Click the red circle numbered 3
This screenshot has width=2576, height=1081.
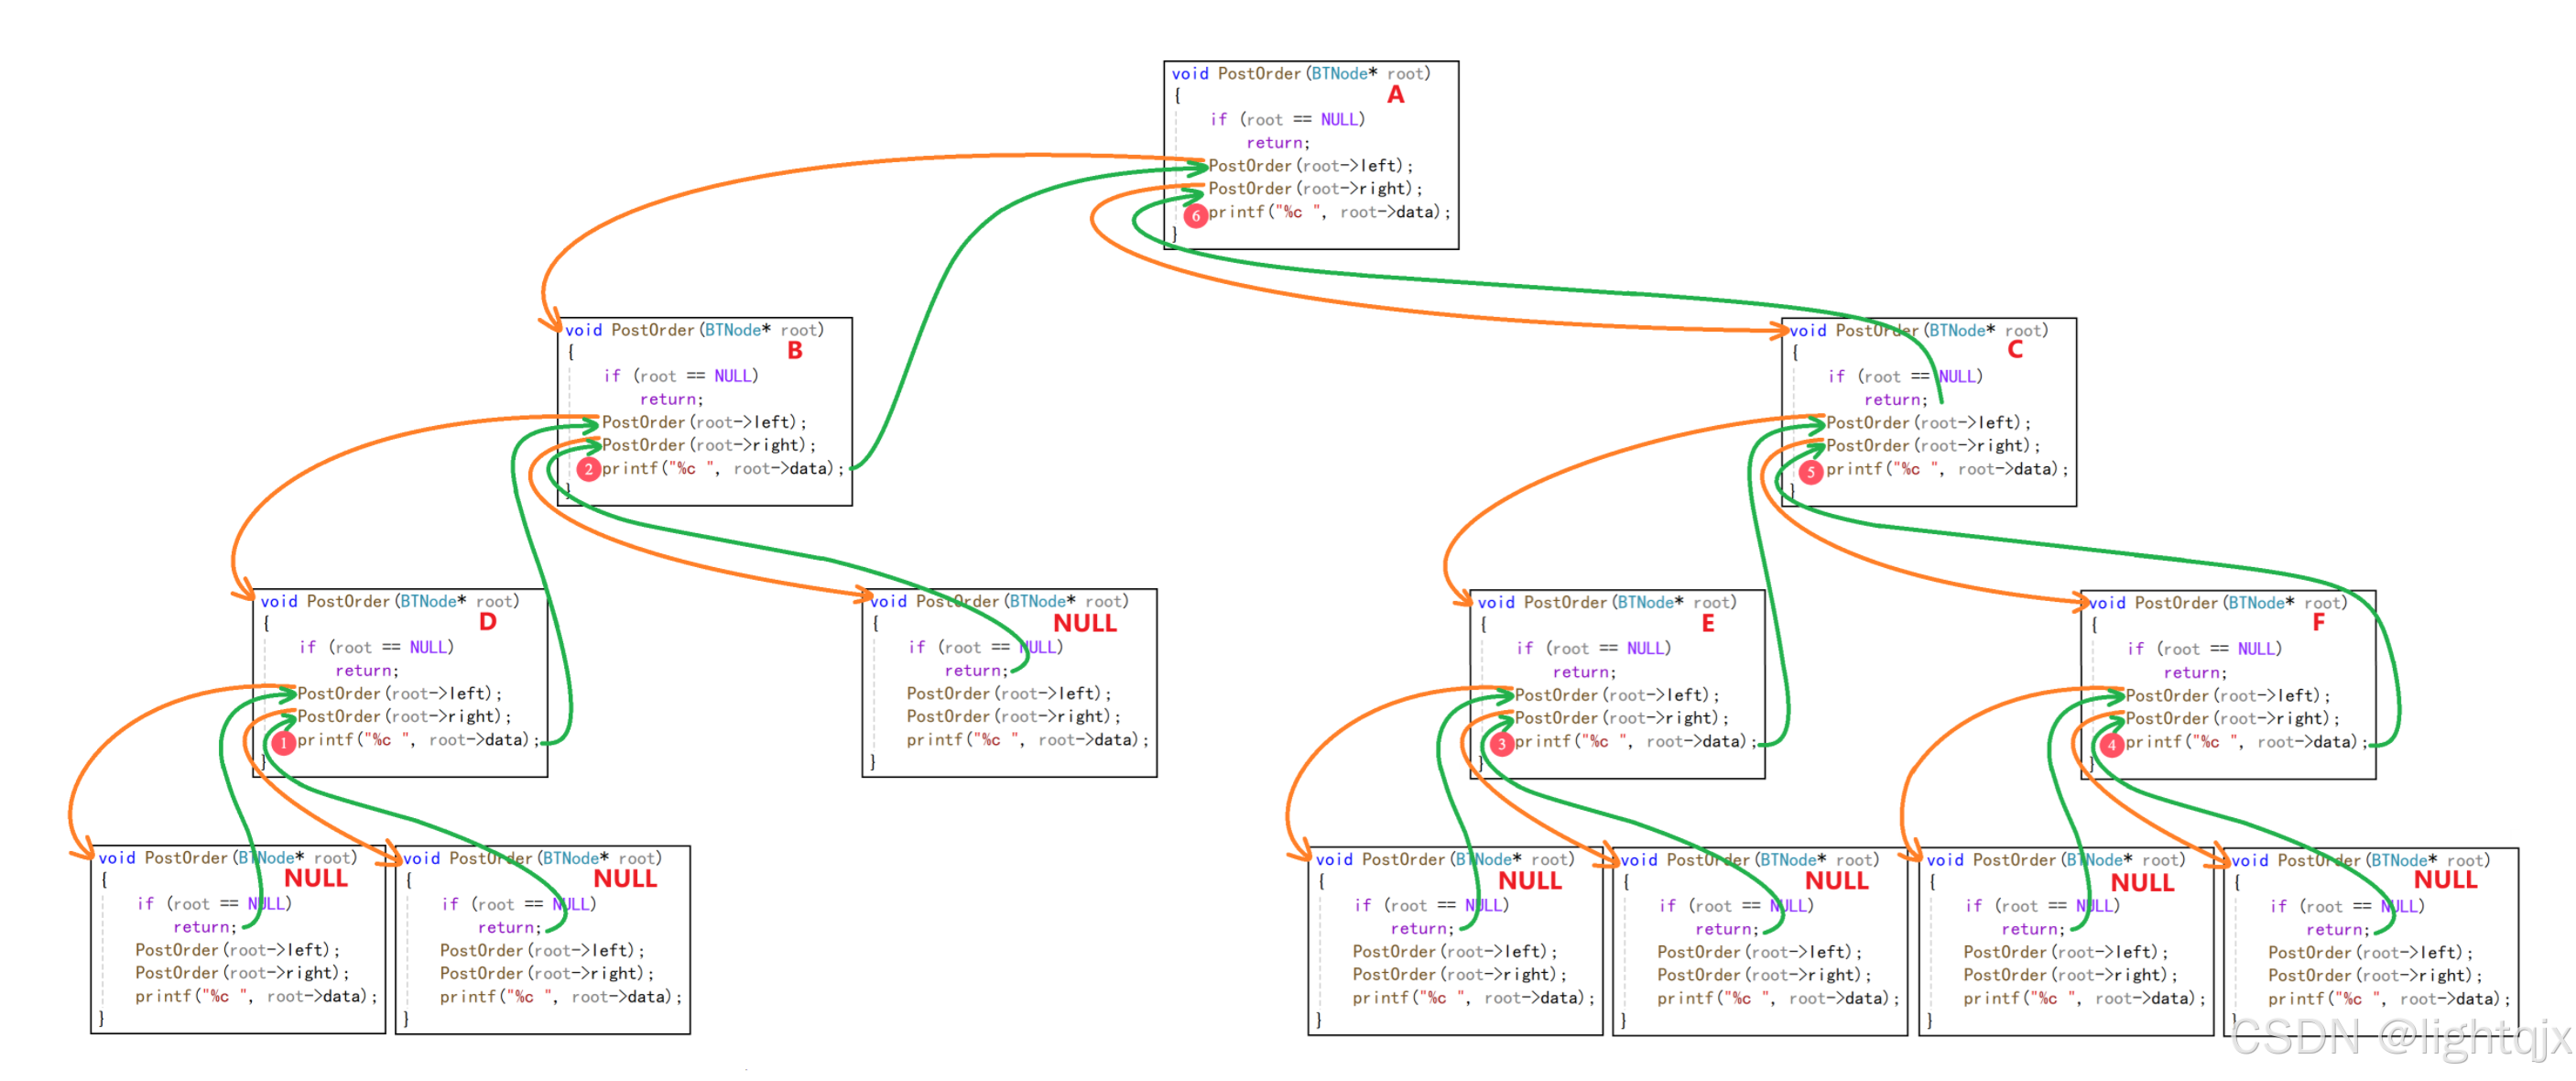(1501, 744)
